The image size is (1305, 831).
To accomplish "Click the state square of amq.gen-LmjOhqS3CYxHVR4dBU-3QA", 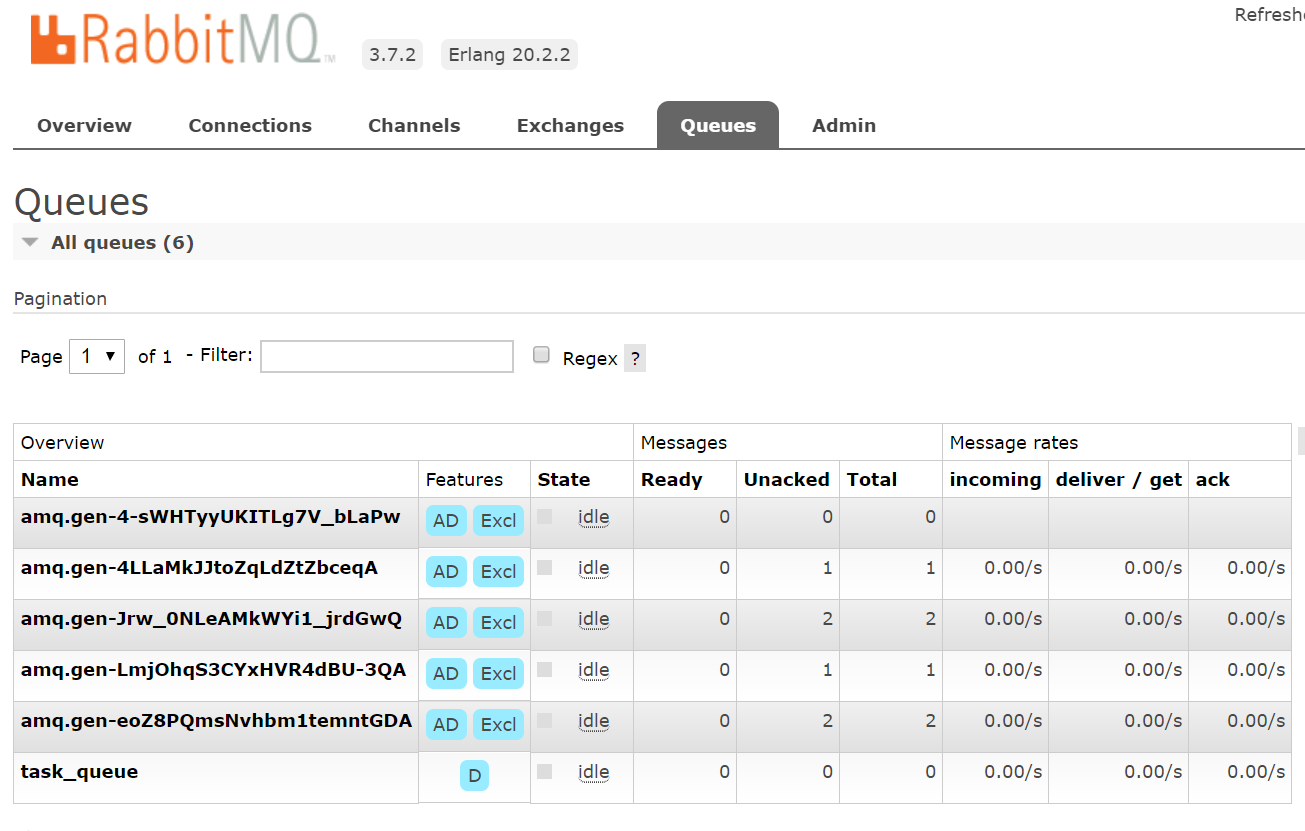I will (545, 669).
